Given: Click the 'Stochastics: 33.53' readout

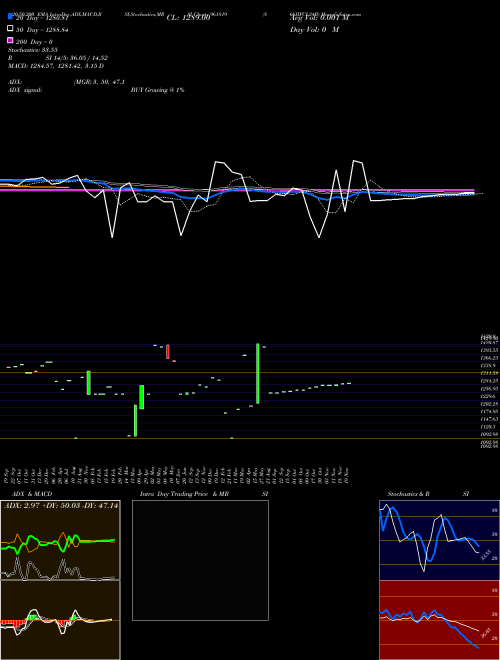Looking at the screenshot, I should point(32,50).
